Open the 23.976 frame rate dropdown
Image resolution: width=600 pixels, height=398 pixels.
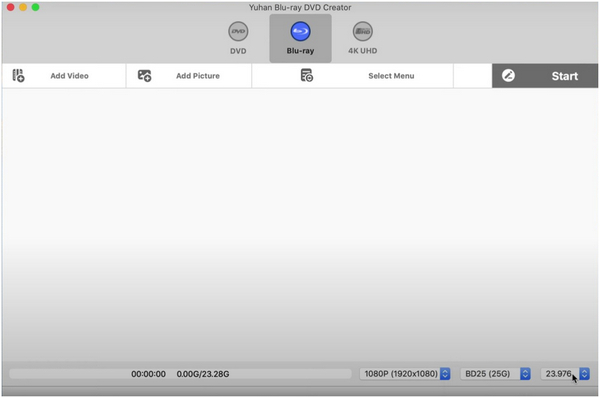[565, 374]
